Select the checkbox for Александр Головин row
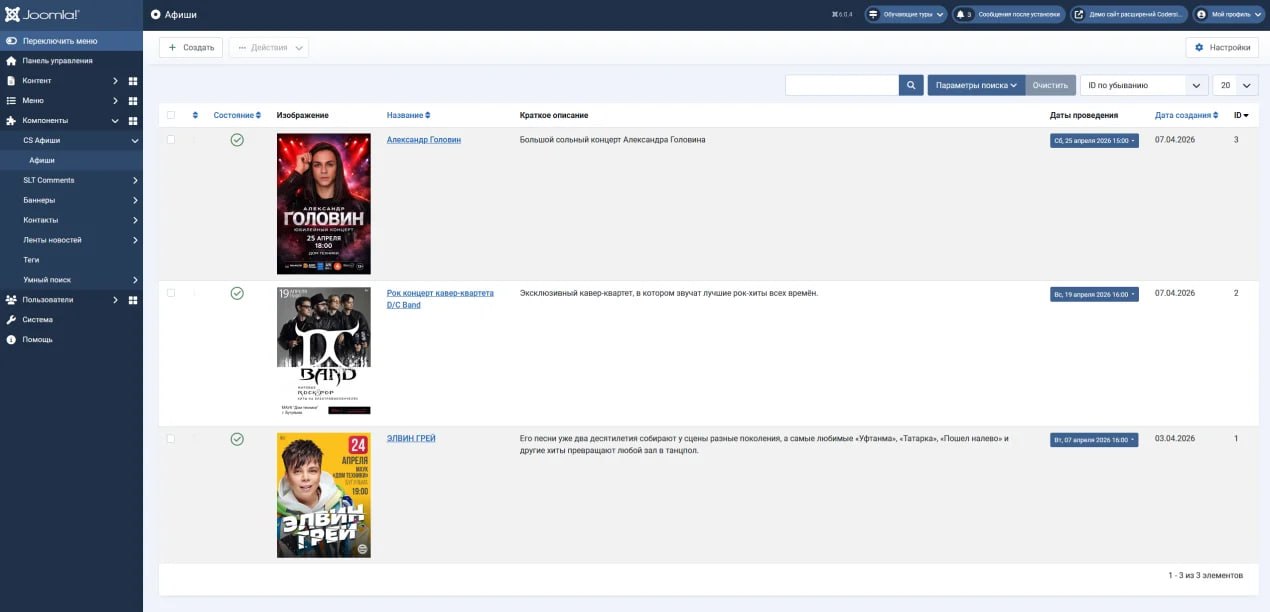The width and height of the screenshot is (1270, 612). coord(170,139)
